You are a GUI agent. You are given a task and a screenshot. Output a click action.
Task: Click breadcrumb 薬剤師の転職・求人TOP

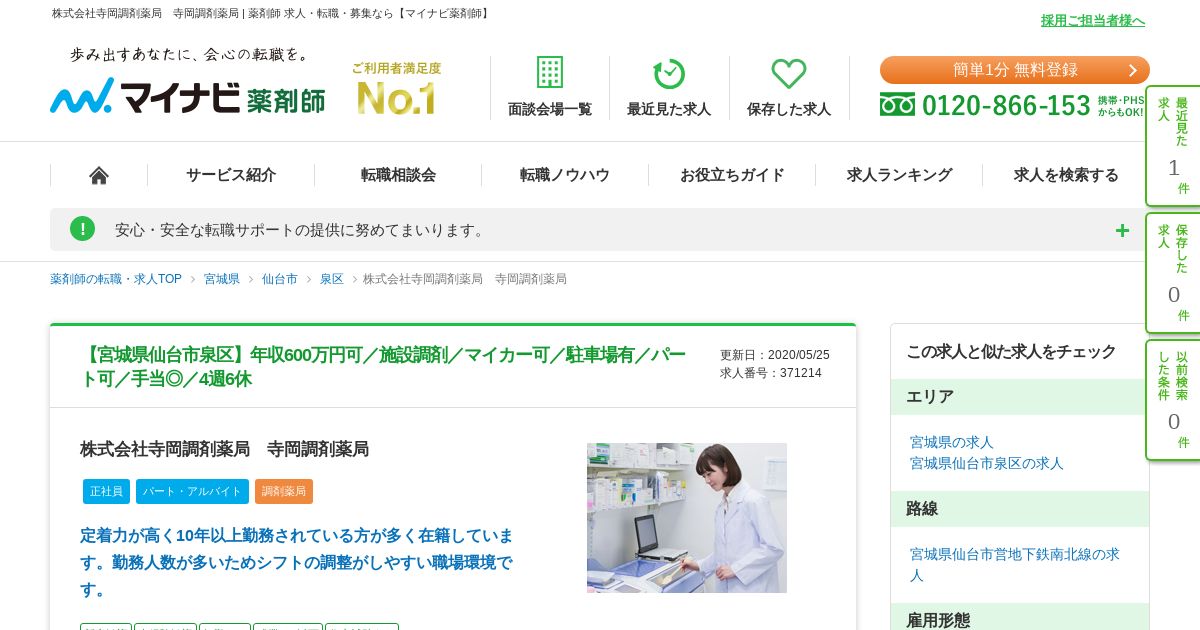[x=116, y=279]
